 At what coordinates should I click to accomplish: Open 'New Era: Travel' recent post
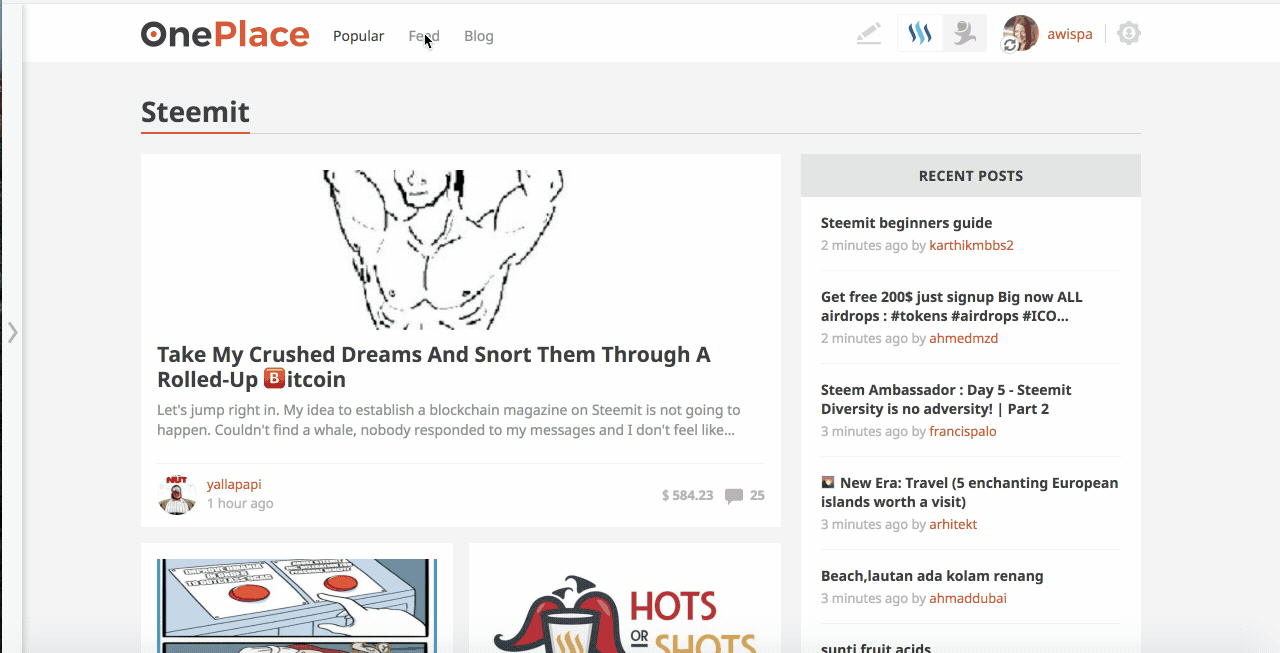pos(970,492)
